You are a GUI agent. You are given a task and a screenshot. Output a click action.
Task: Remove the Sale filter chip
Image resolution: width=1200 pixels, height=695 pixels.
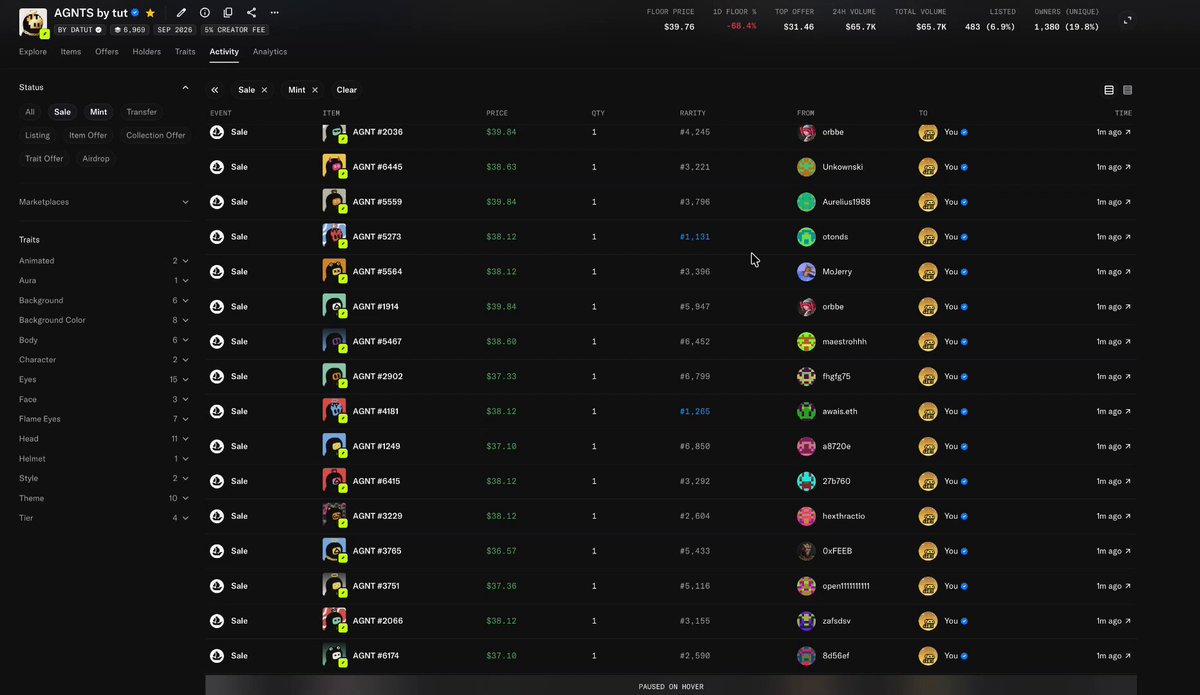[x=264, y=90]
